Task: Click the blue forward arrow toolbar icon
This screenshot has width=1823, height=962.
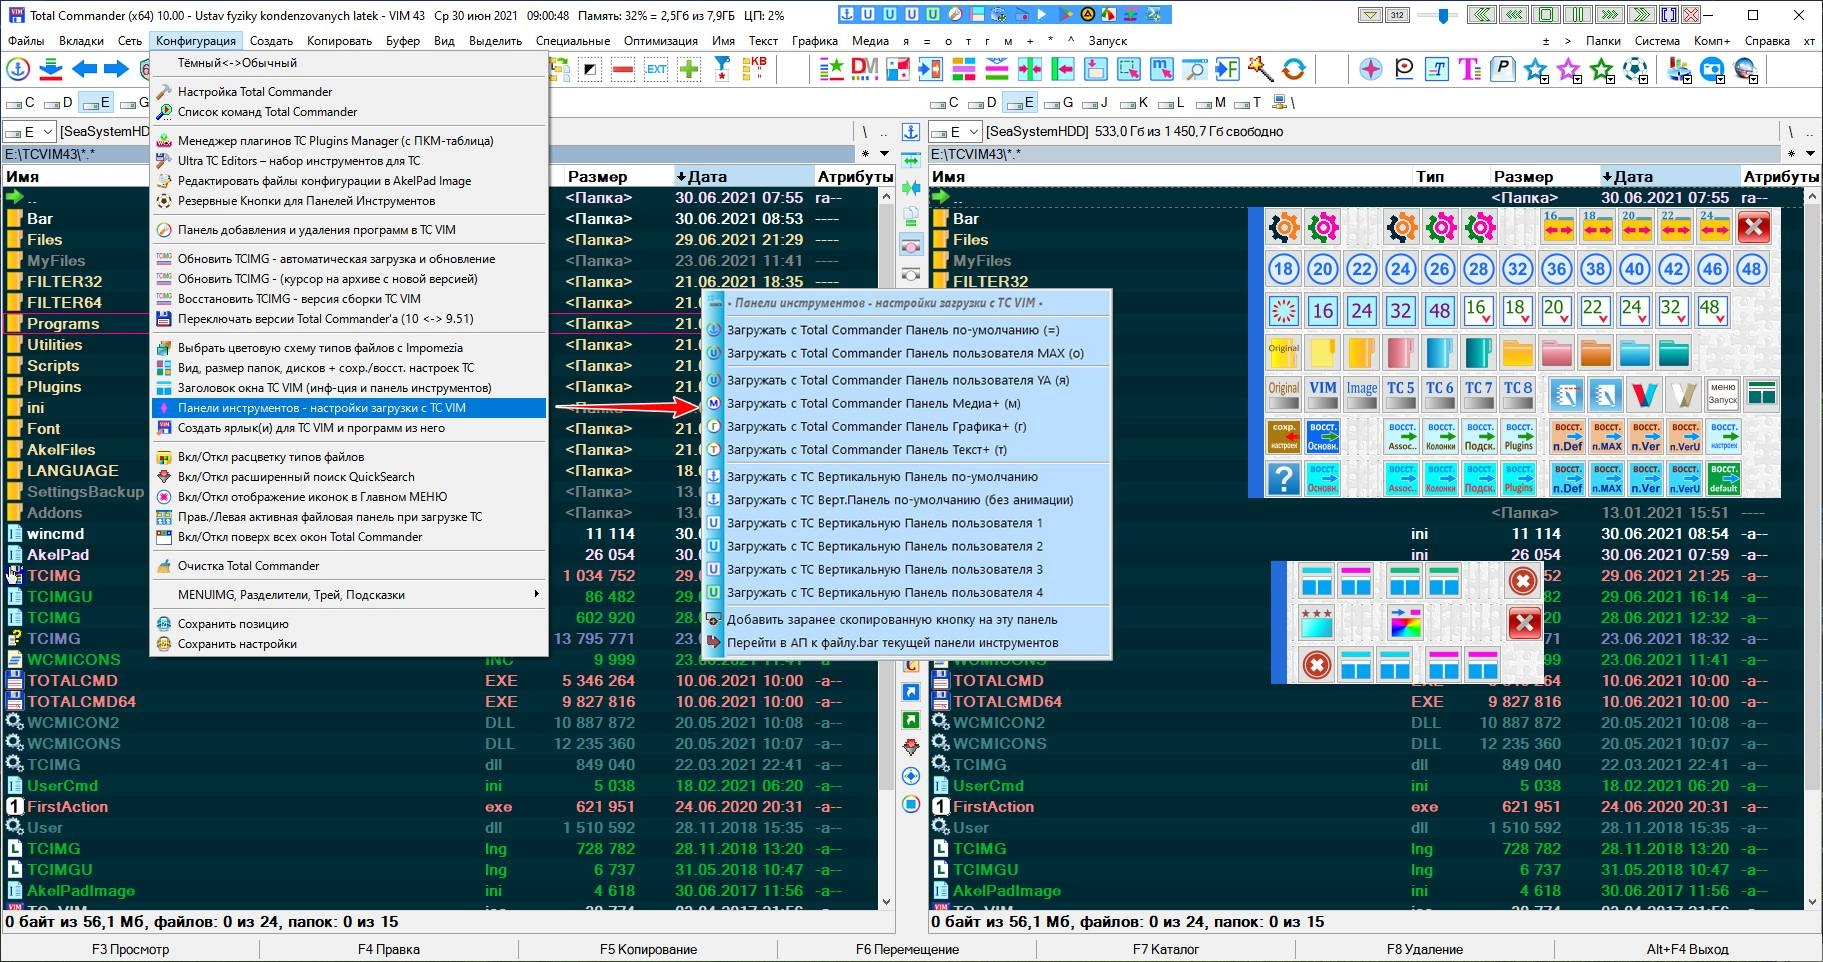Action: coord(117,69)
